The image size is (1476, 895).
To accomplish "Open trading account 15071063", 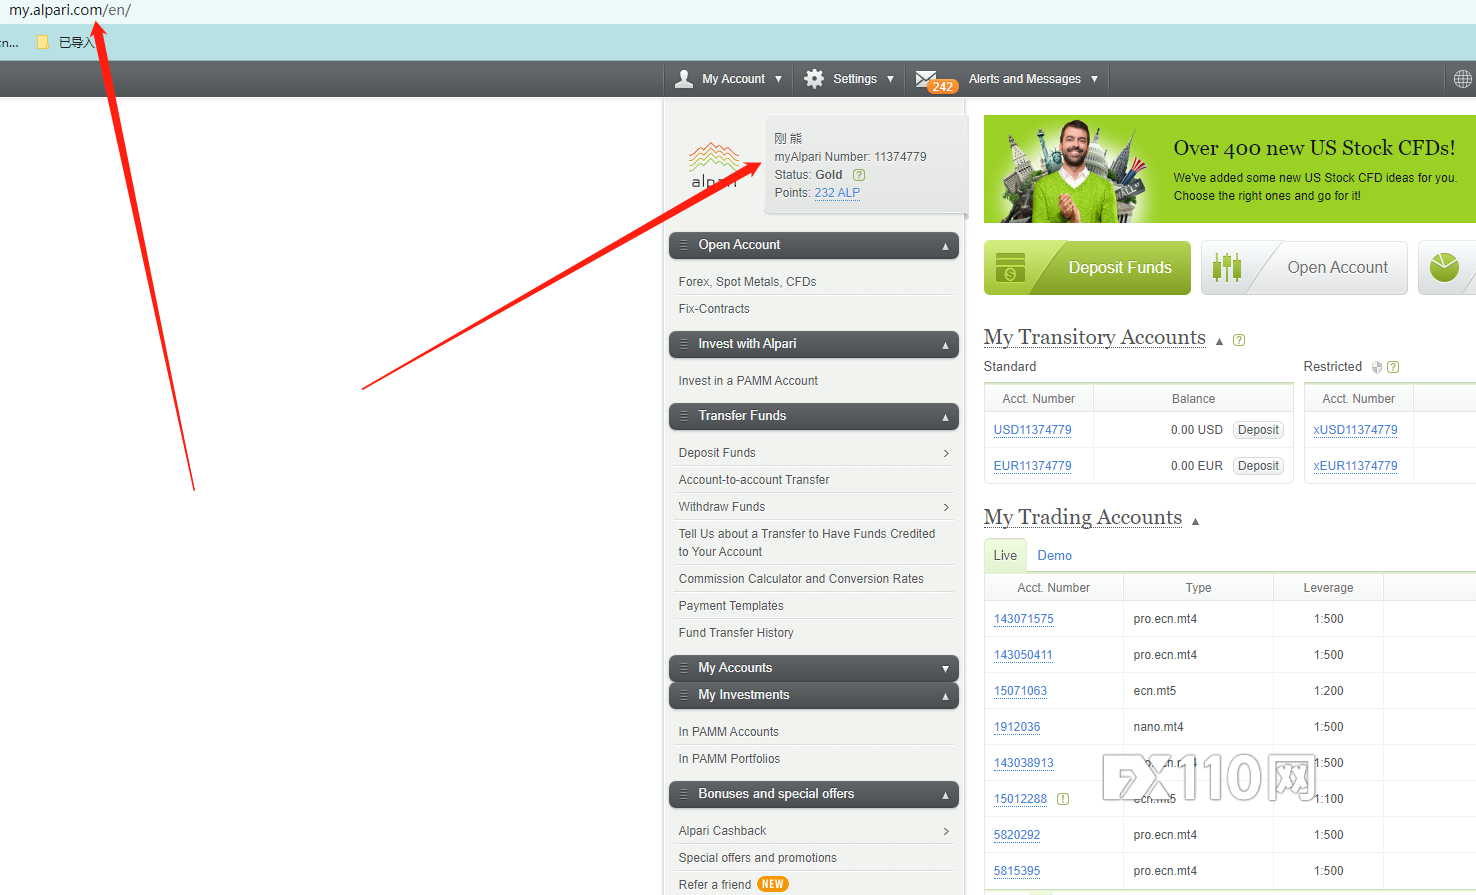I will [x=1020, y=691].
